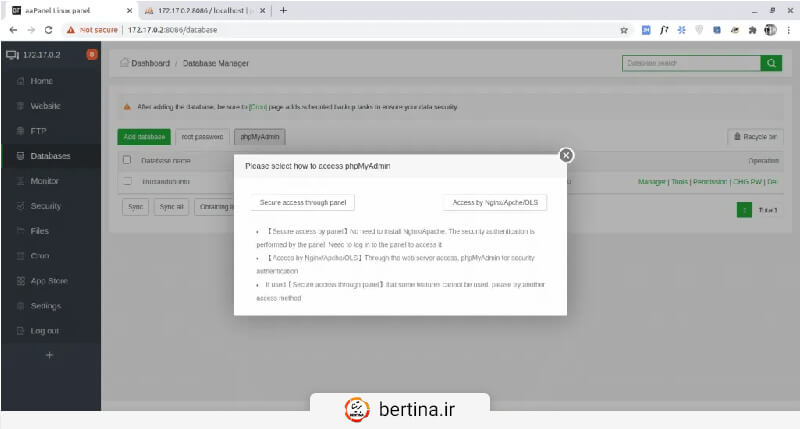The image size is (800, 429).
Task: Toggle the checkbox of the first database row
Action: tap(127, 181)
